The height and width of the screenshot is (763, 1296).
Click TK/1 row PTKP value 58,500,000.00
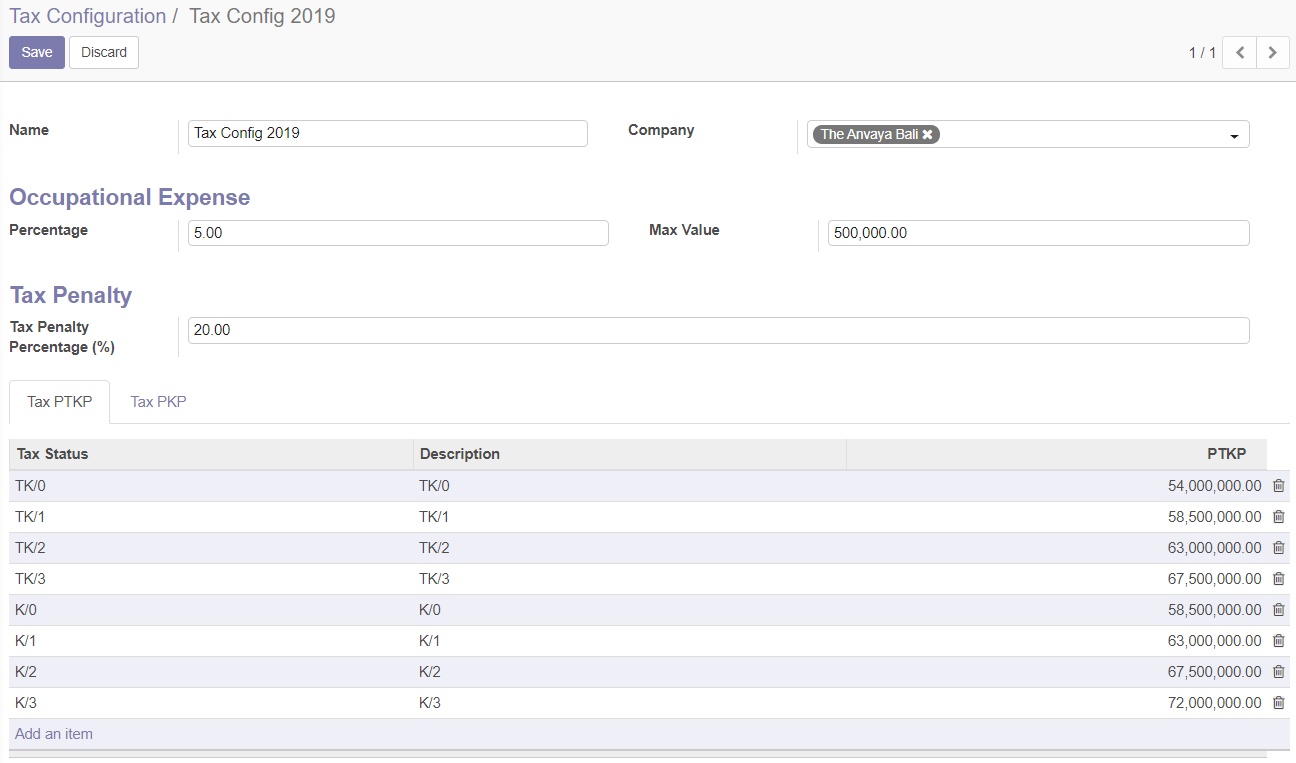pos(1214,517)
